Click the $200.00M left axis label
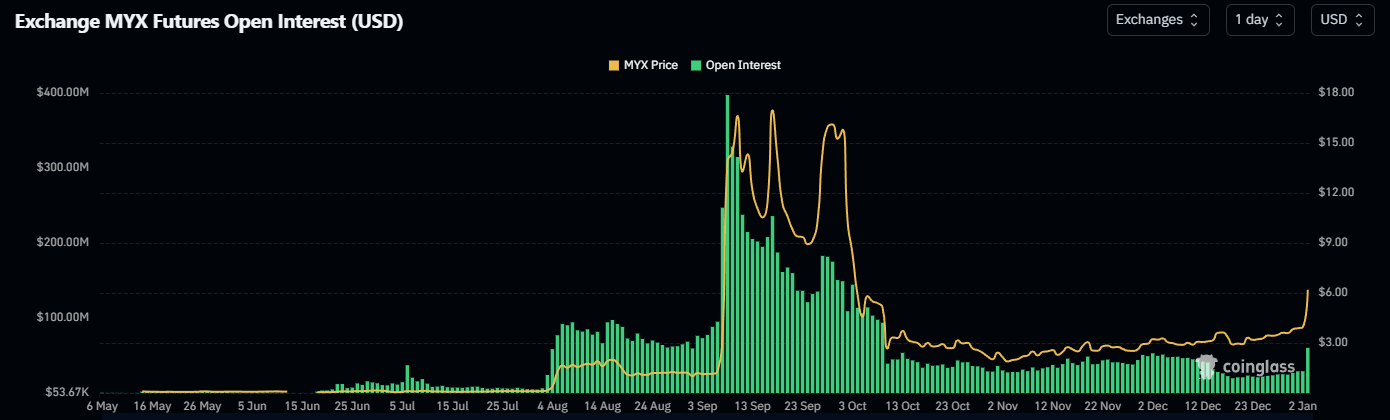The height and width of the screenshot is (420, 1390). (64, 243)
